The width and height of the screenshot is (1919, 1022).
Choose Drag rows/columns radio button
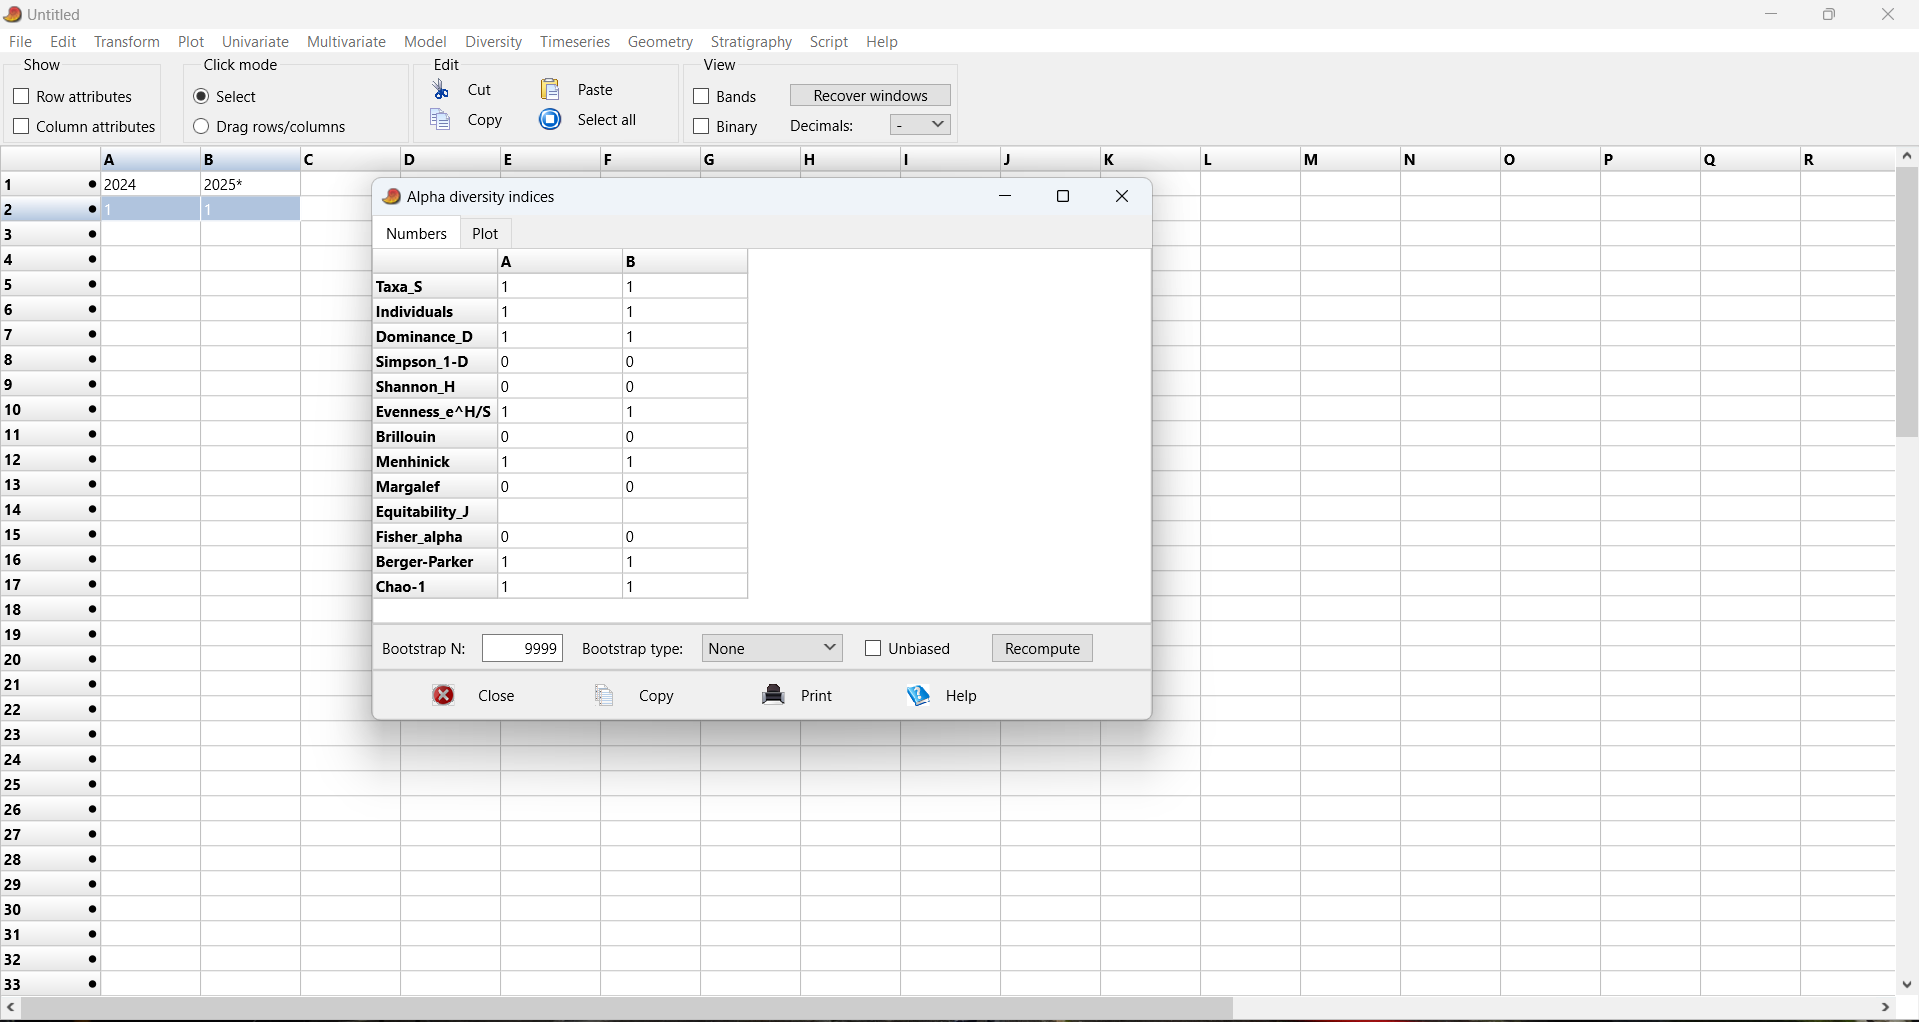tap(201, 127)
